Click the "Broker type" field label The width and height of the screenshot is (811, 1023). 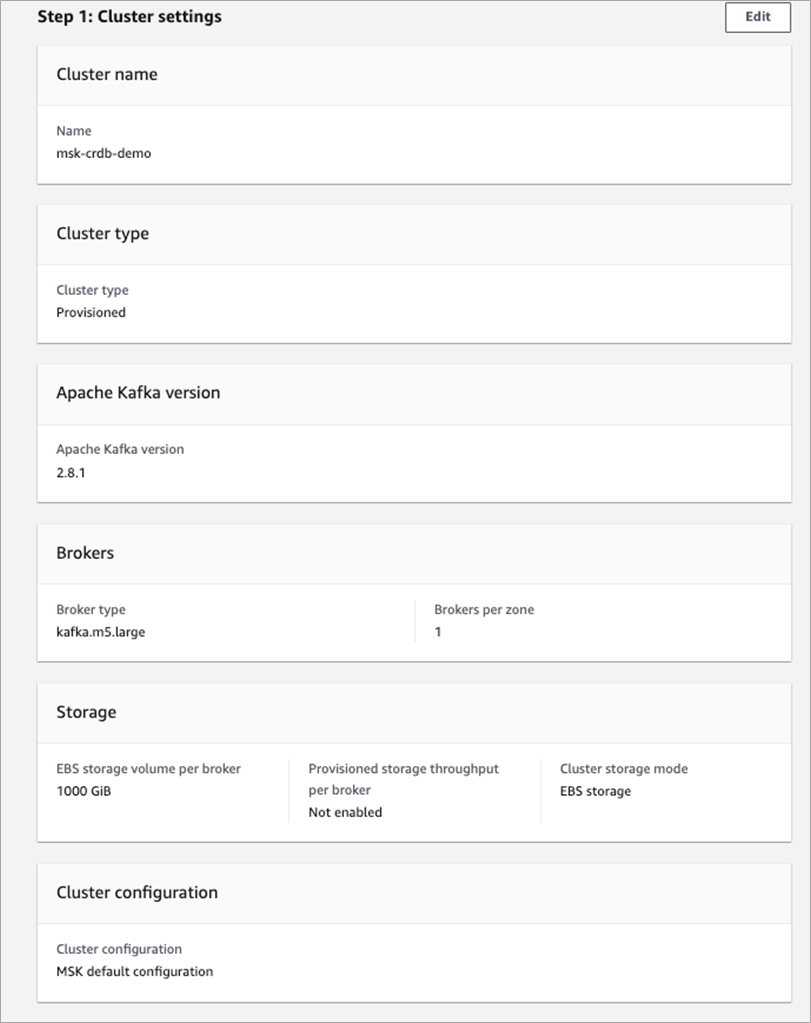pyautogui.click(x=91, y=610)
